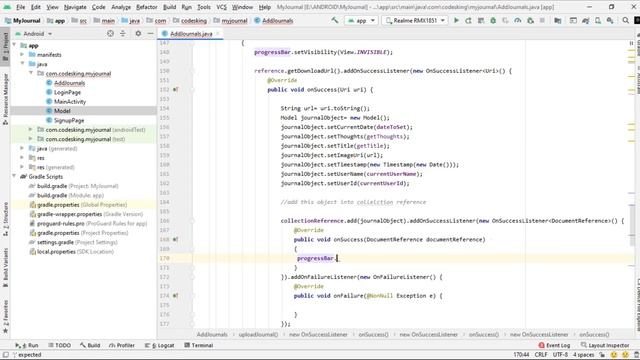Click the grey Stop icon in the toolbar
Screen dimensions: 640x360
click(x=542, y=20)
